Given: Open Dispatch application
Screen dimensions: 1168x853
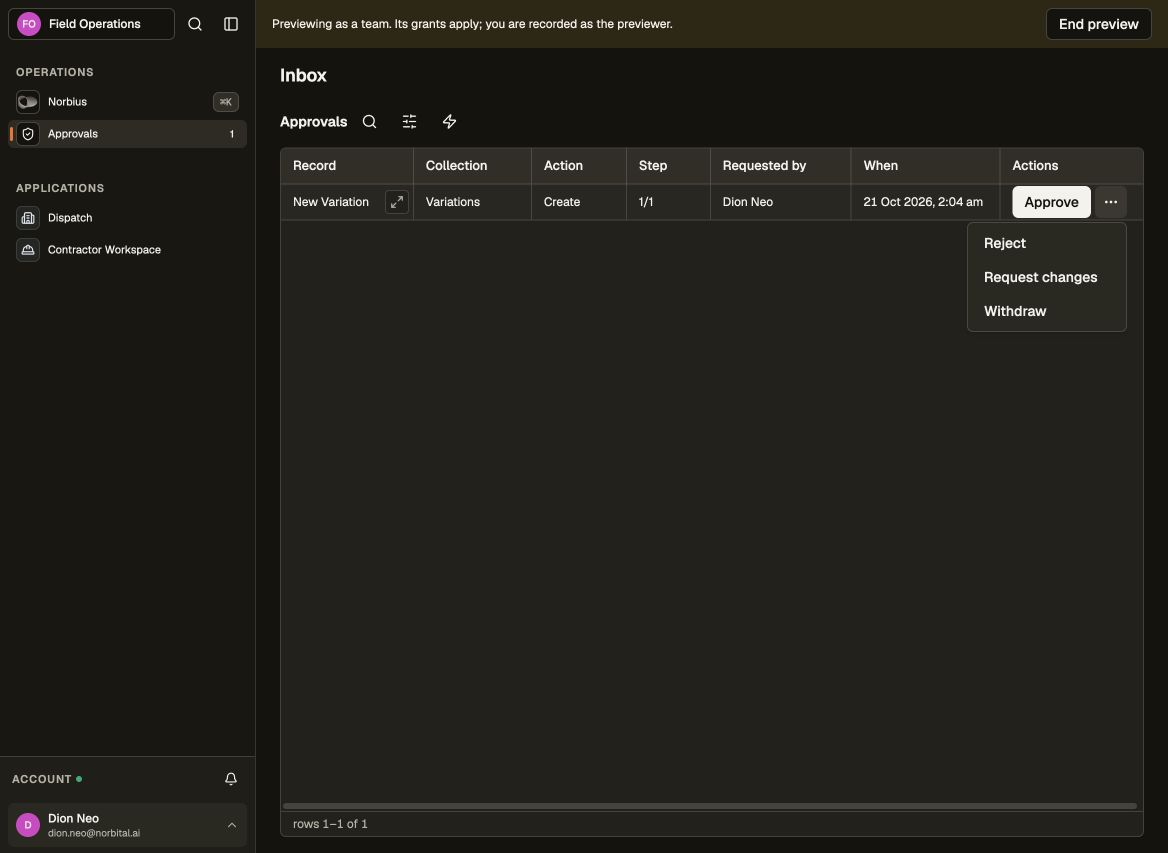Looking at the screenshot, I should 127,218.
